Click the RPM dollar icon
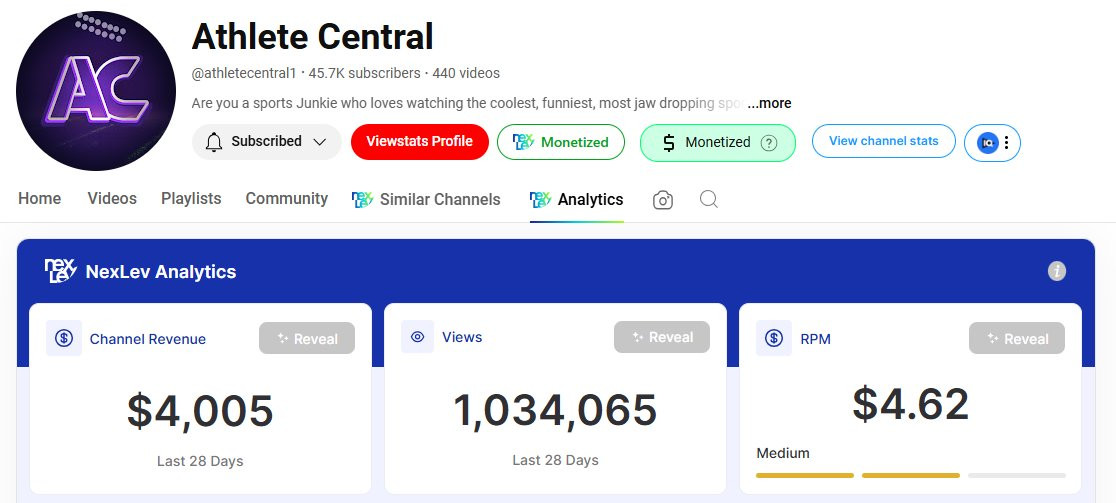1116x503 pixels. coord(773,338)
